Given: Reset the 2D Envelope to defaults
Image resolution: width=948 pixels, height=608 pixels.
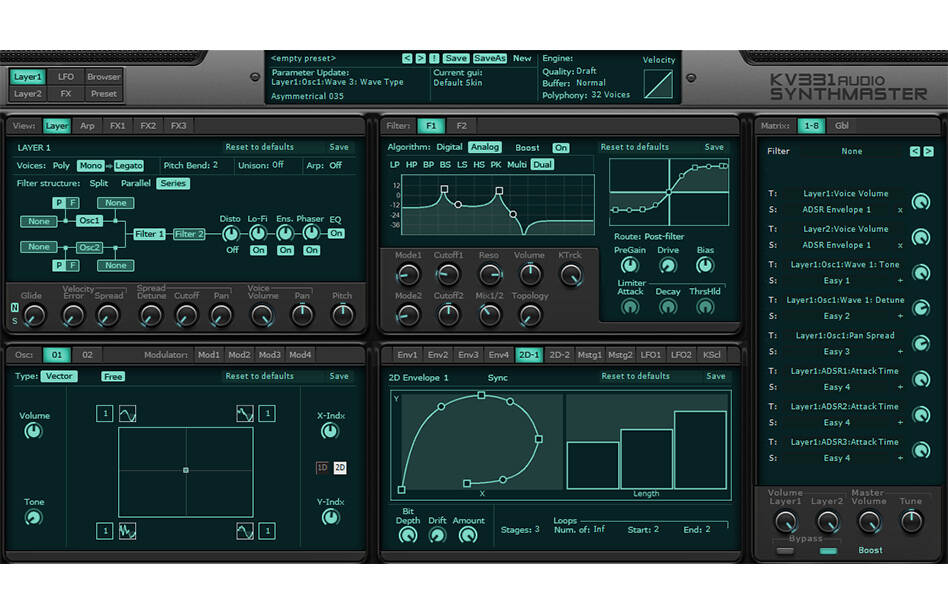Looking at the screenshot, I should pos(635,376).
